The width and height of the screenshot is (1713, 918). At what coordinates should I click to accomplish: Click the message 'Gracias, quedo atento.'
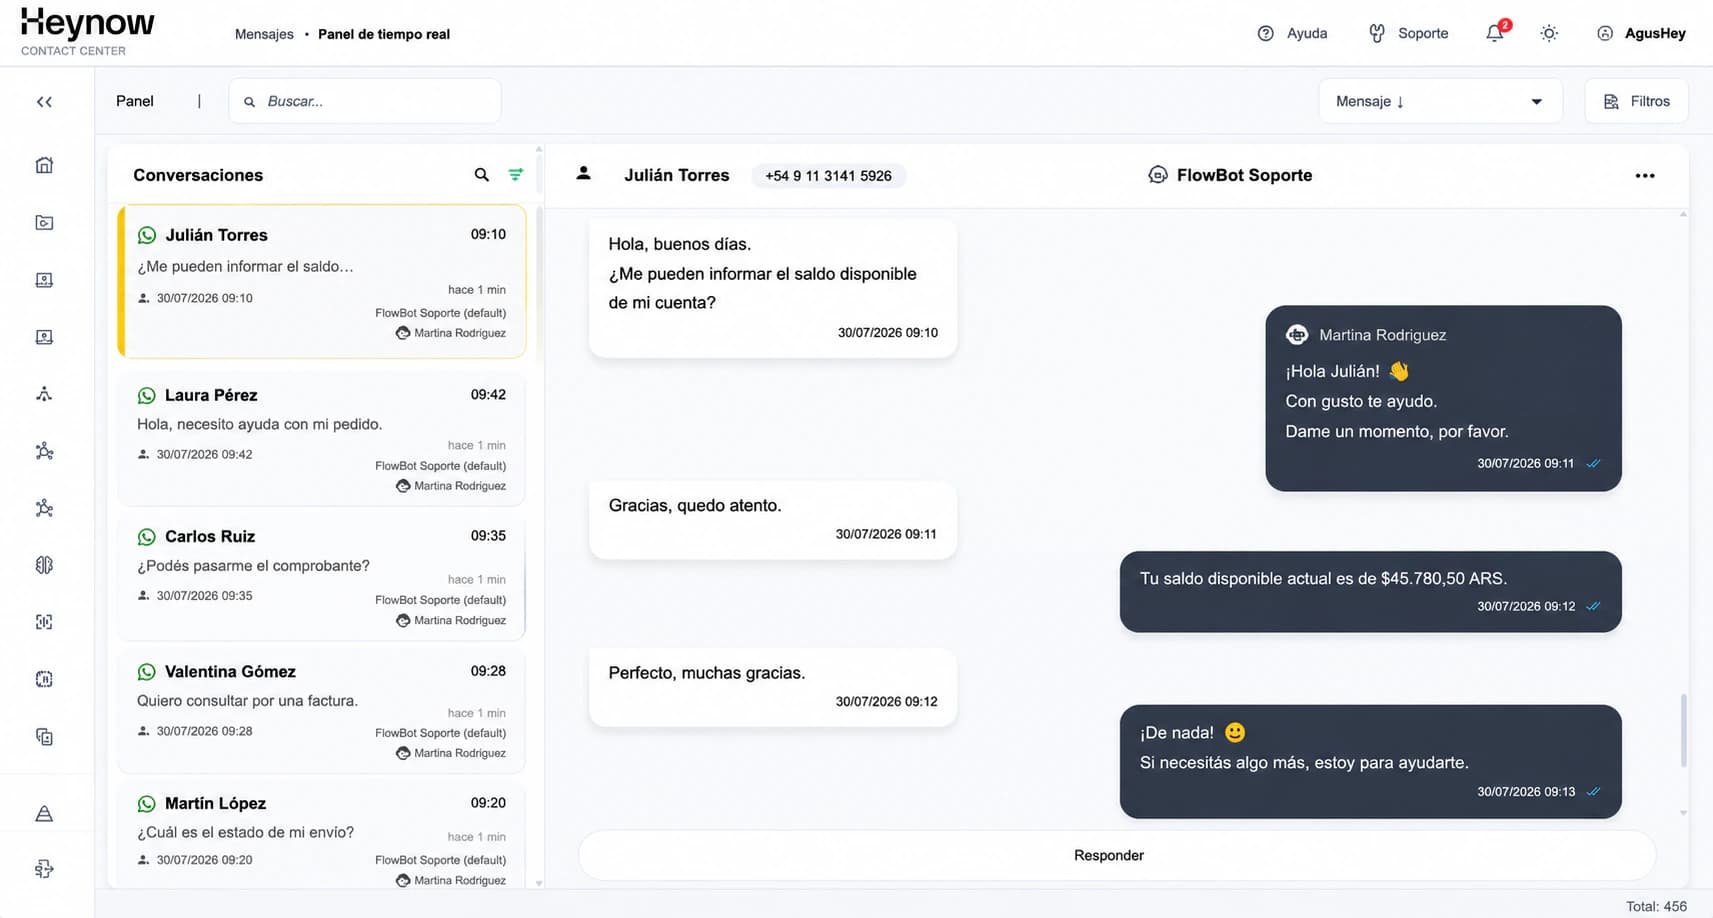(773, 520)
